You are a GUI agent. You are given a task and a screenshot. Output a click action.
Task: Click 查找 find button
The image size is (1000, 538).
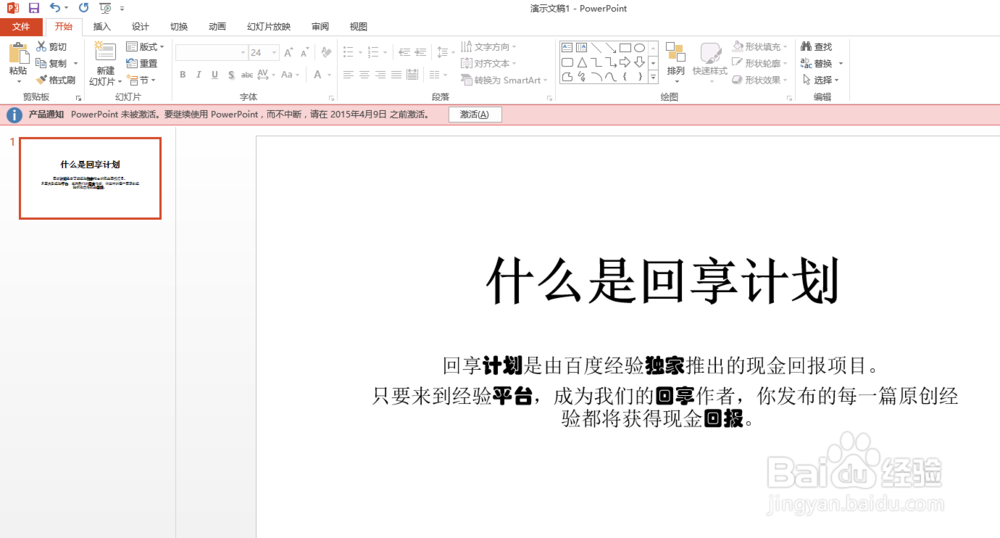point(816,47)
